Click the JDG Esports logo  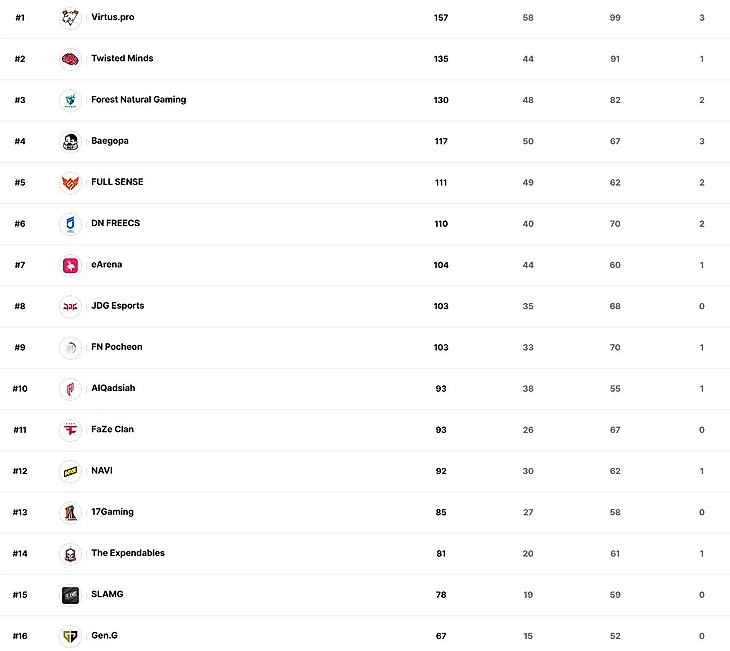pos(70,306)
